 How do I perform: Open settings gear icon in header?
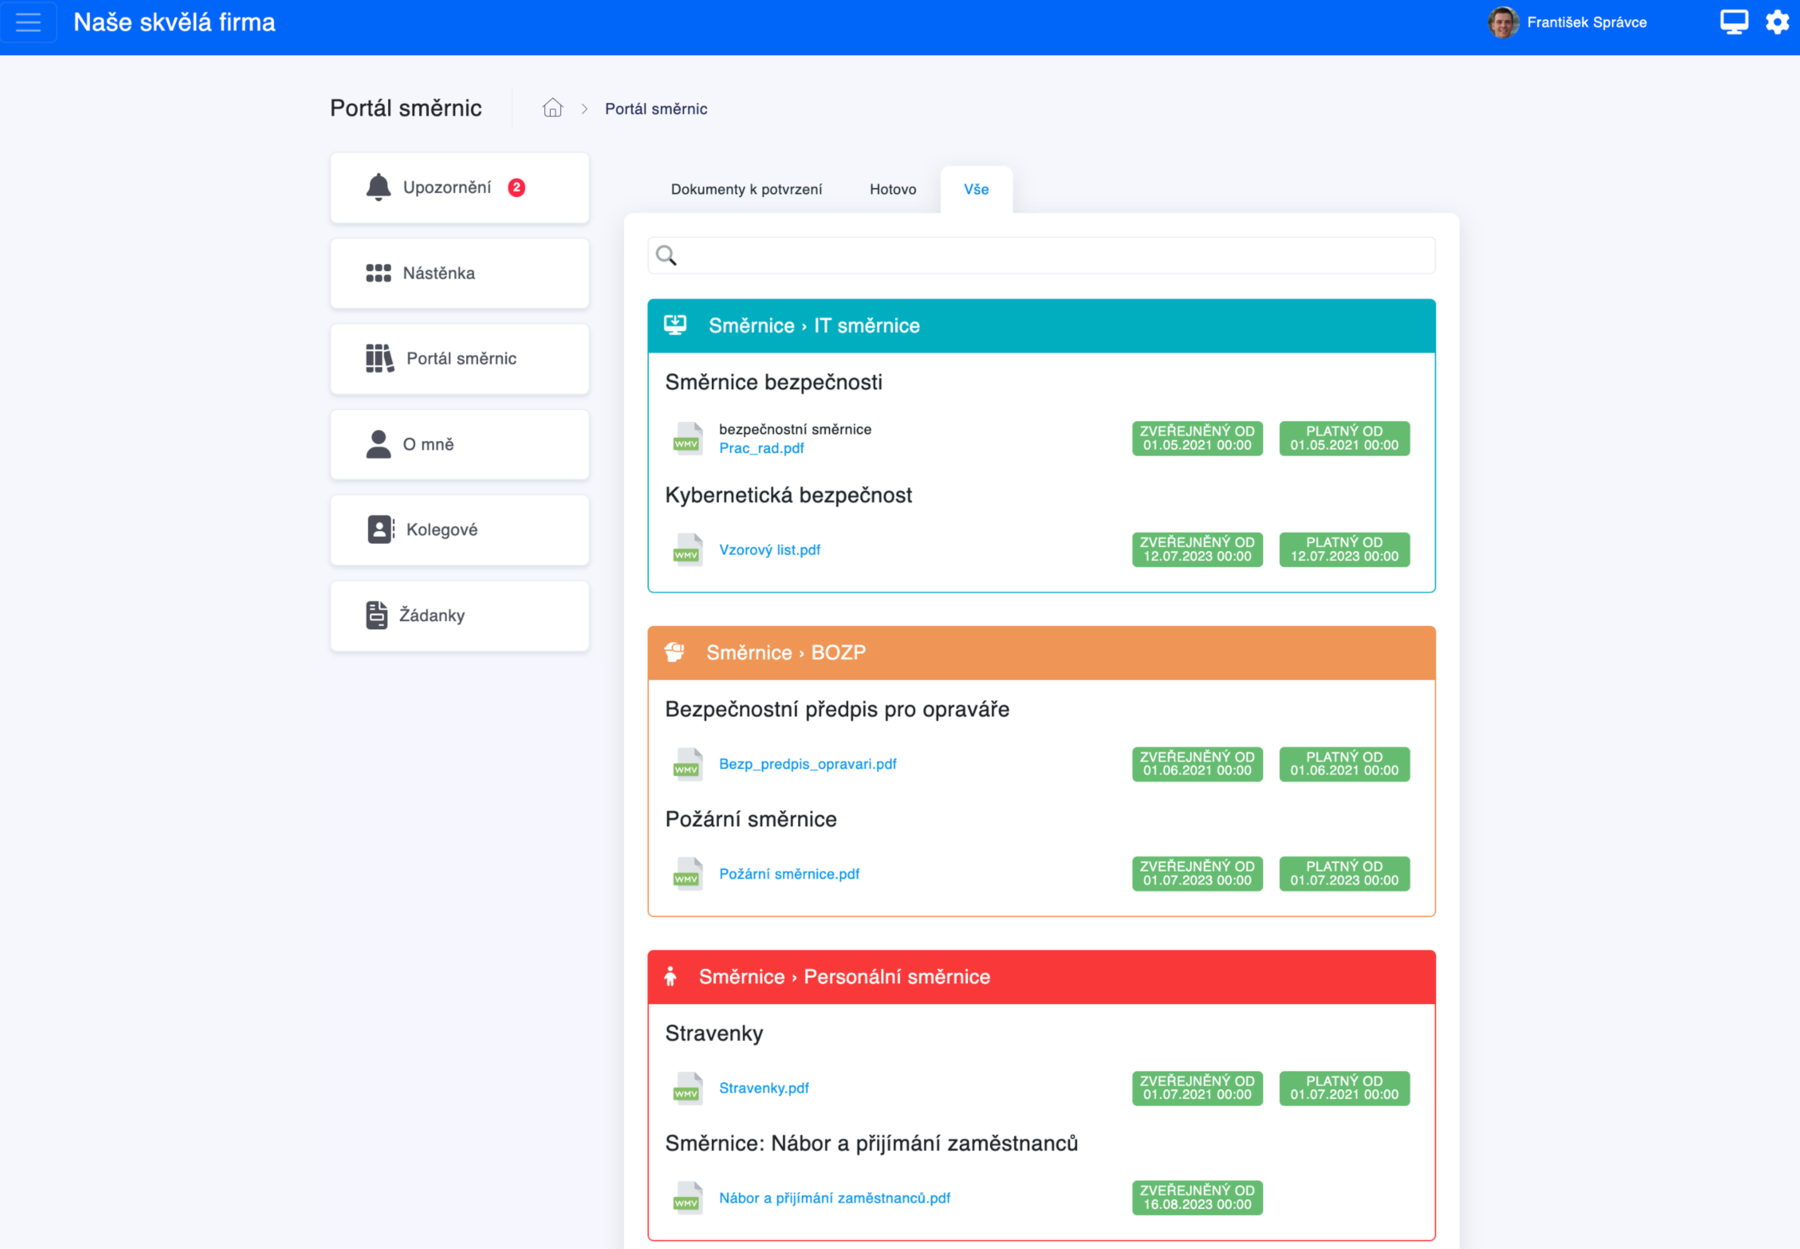(1777, 22)
